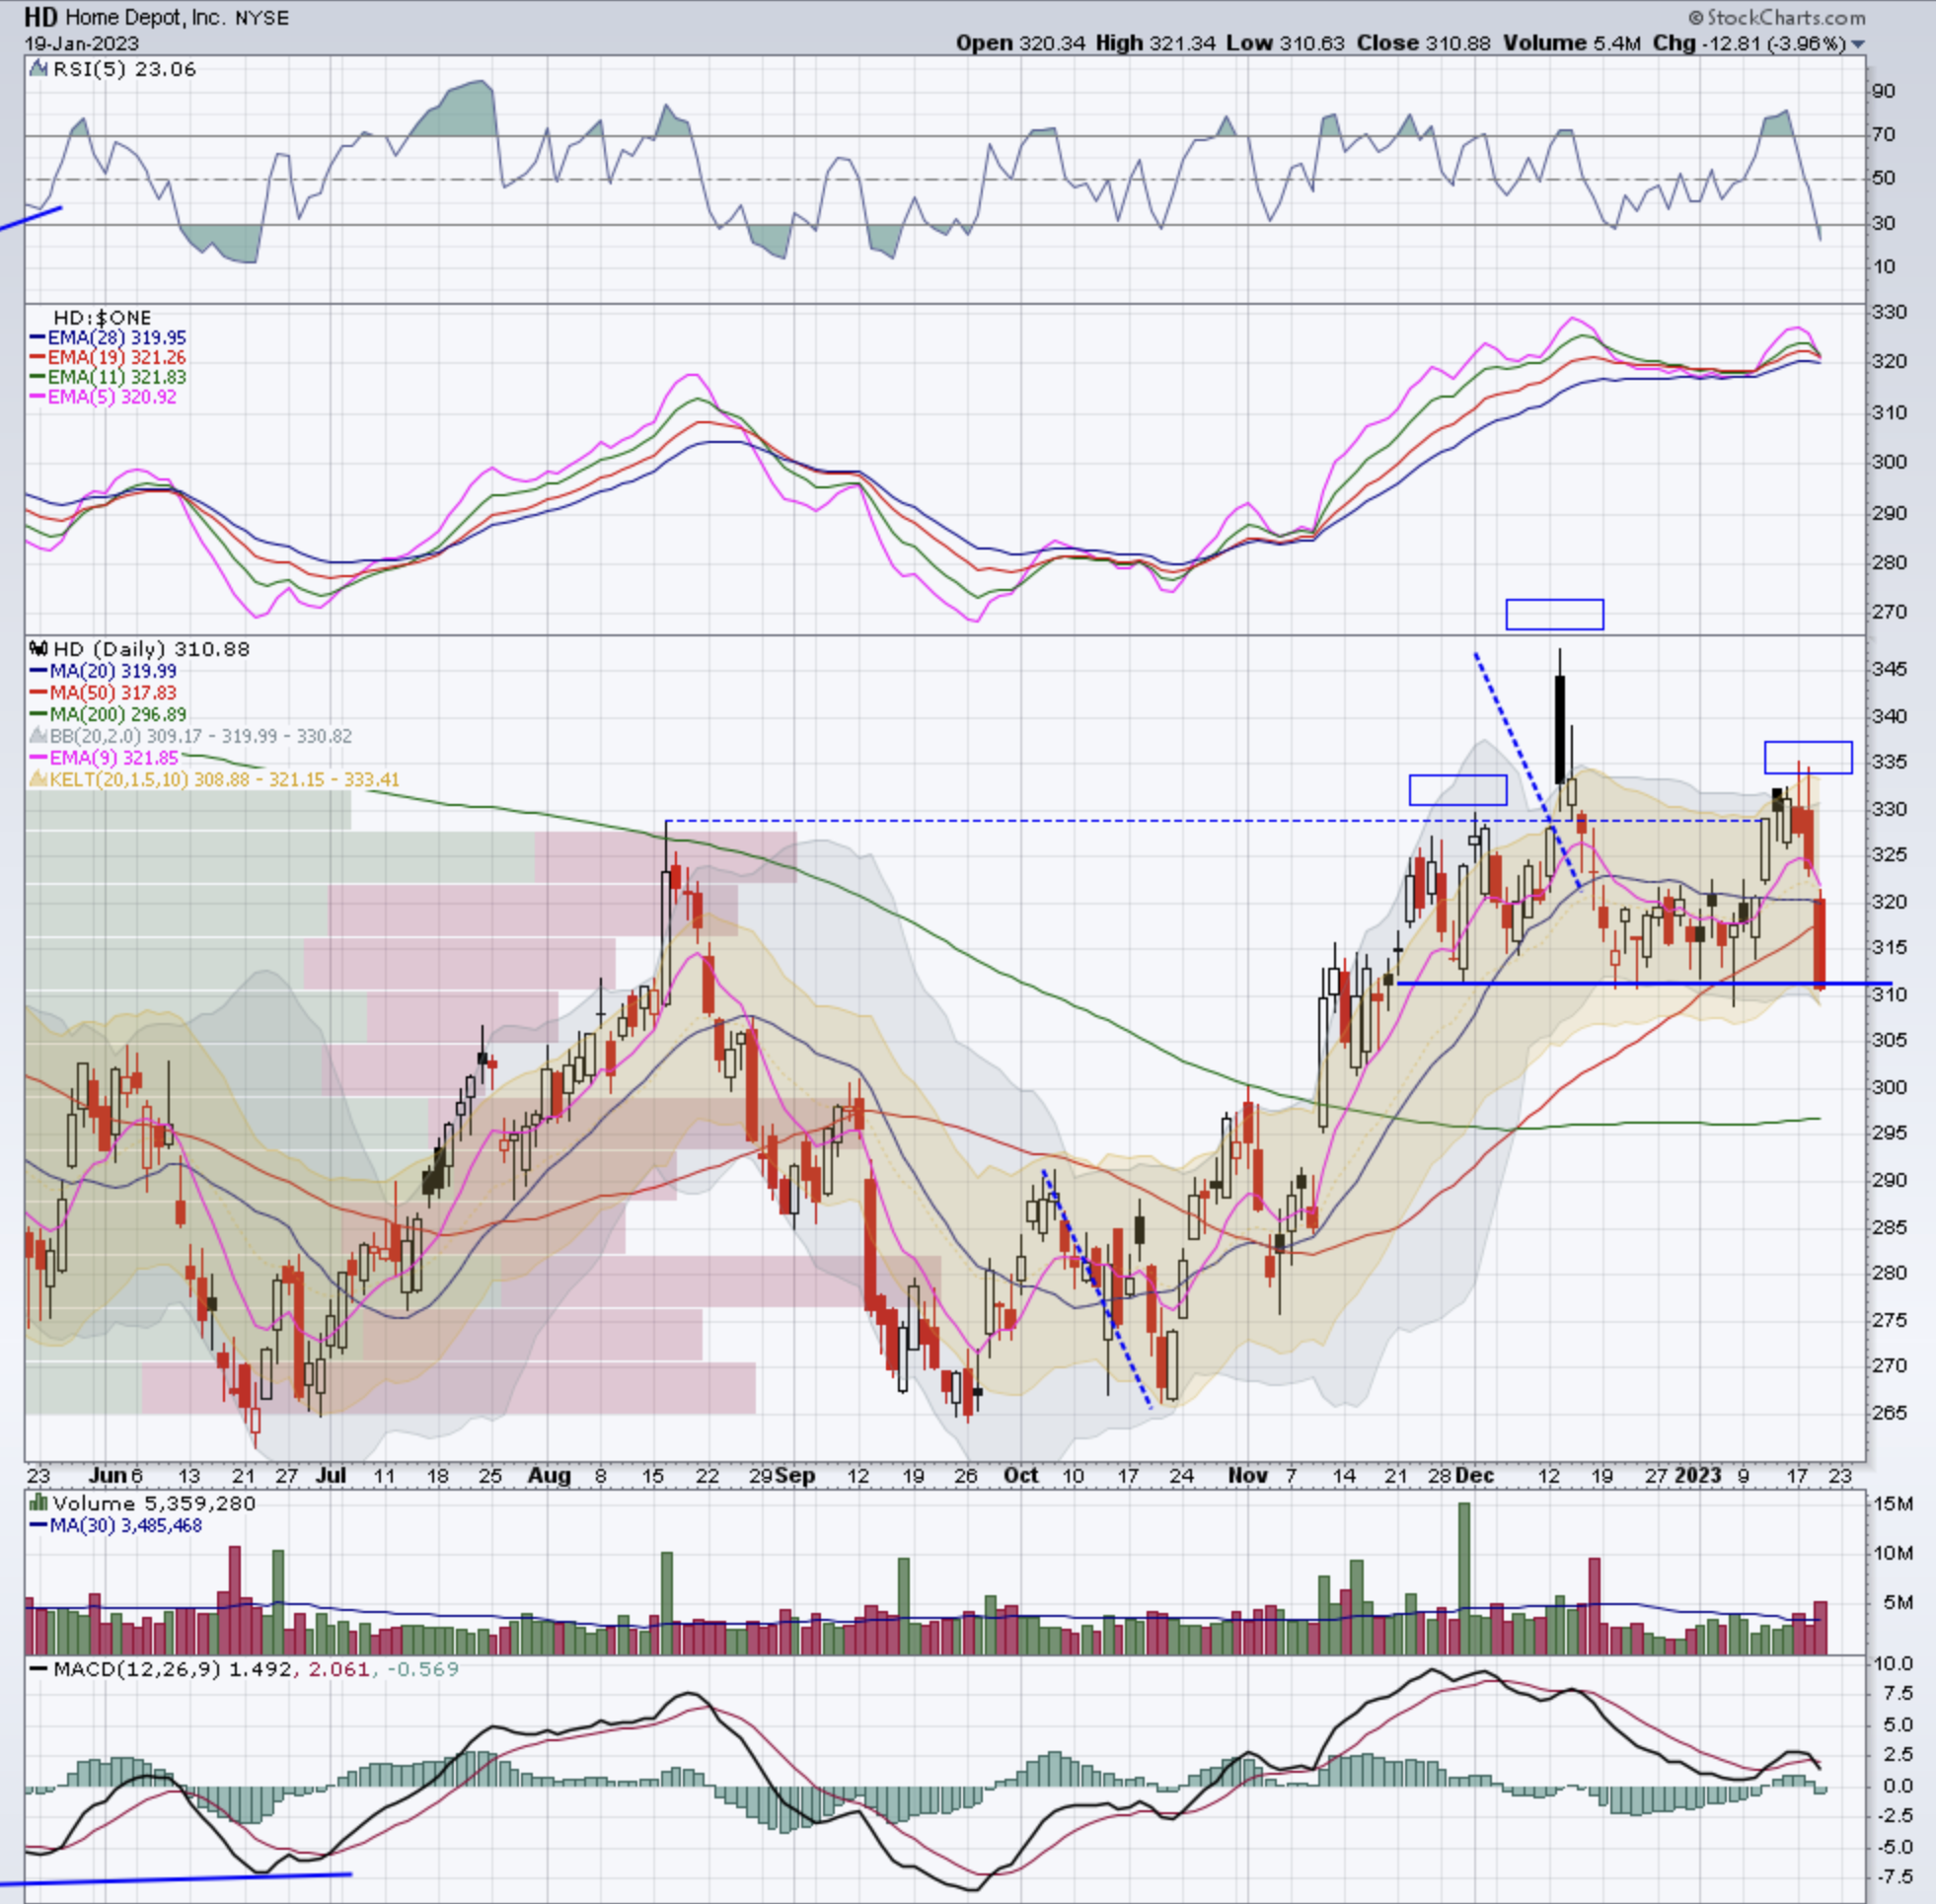Click the Volume histogram legend icon
The width and height of the screenshot is (1936, 1904).
coord(39,1503)
